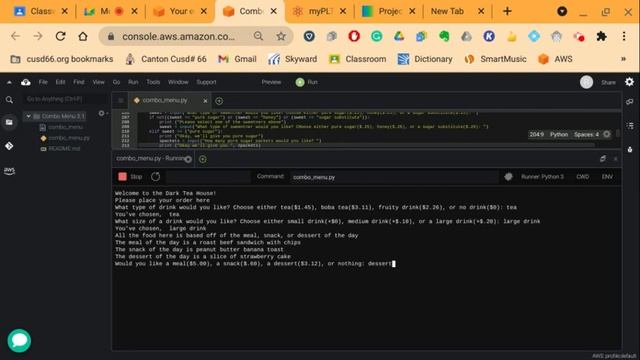
Task: Select combo_menu.py - Running console tab
Action: click(x=153, y=158)
